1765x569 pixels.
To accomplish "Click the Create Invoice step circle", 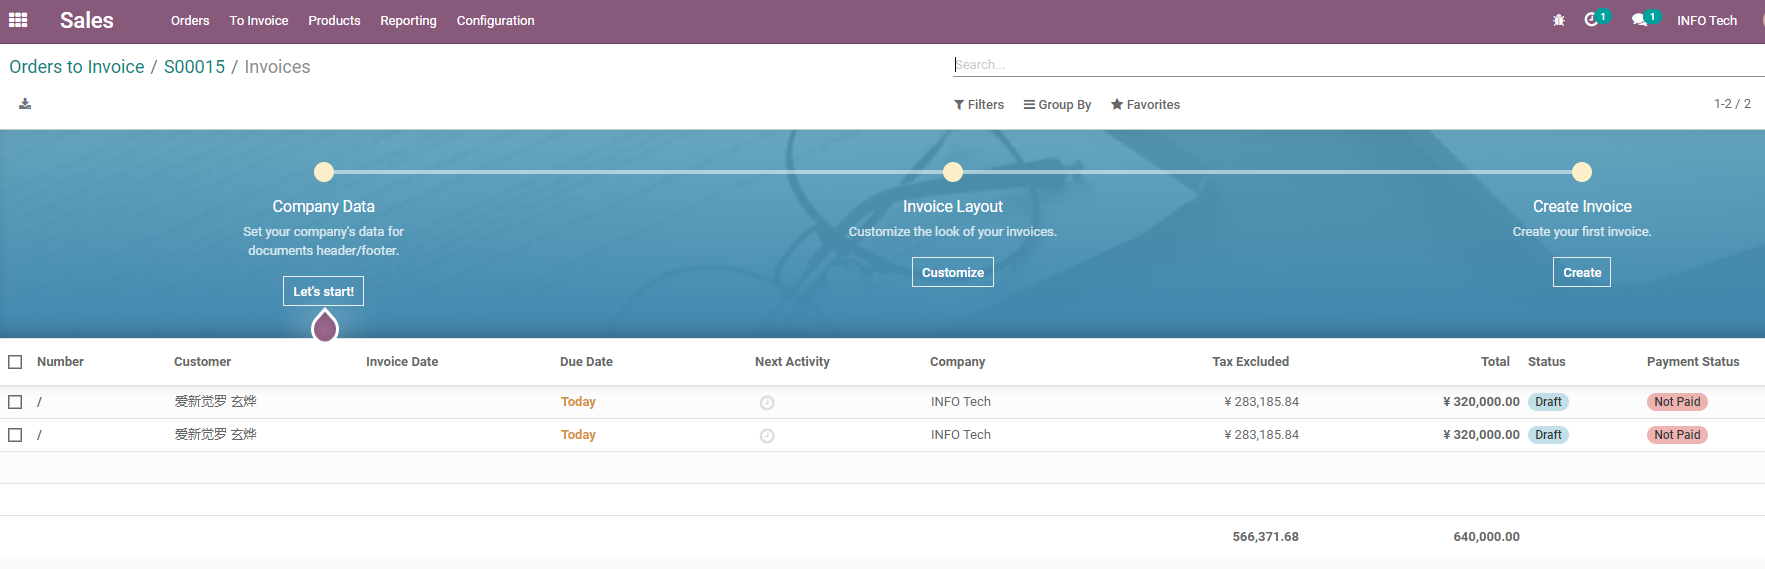I will coord(1582,172).
